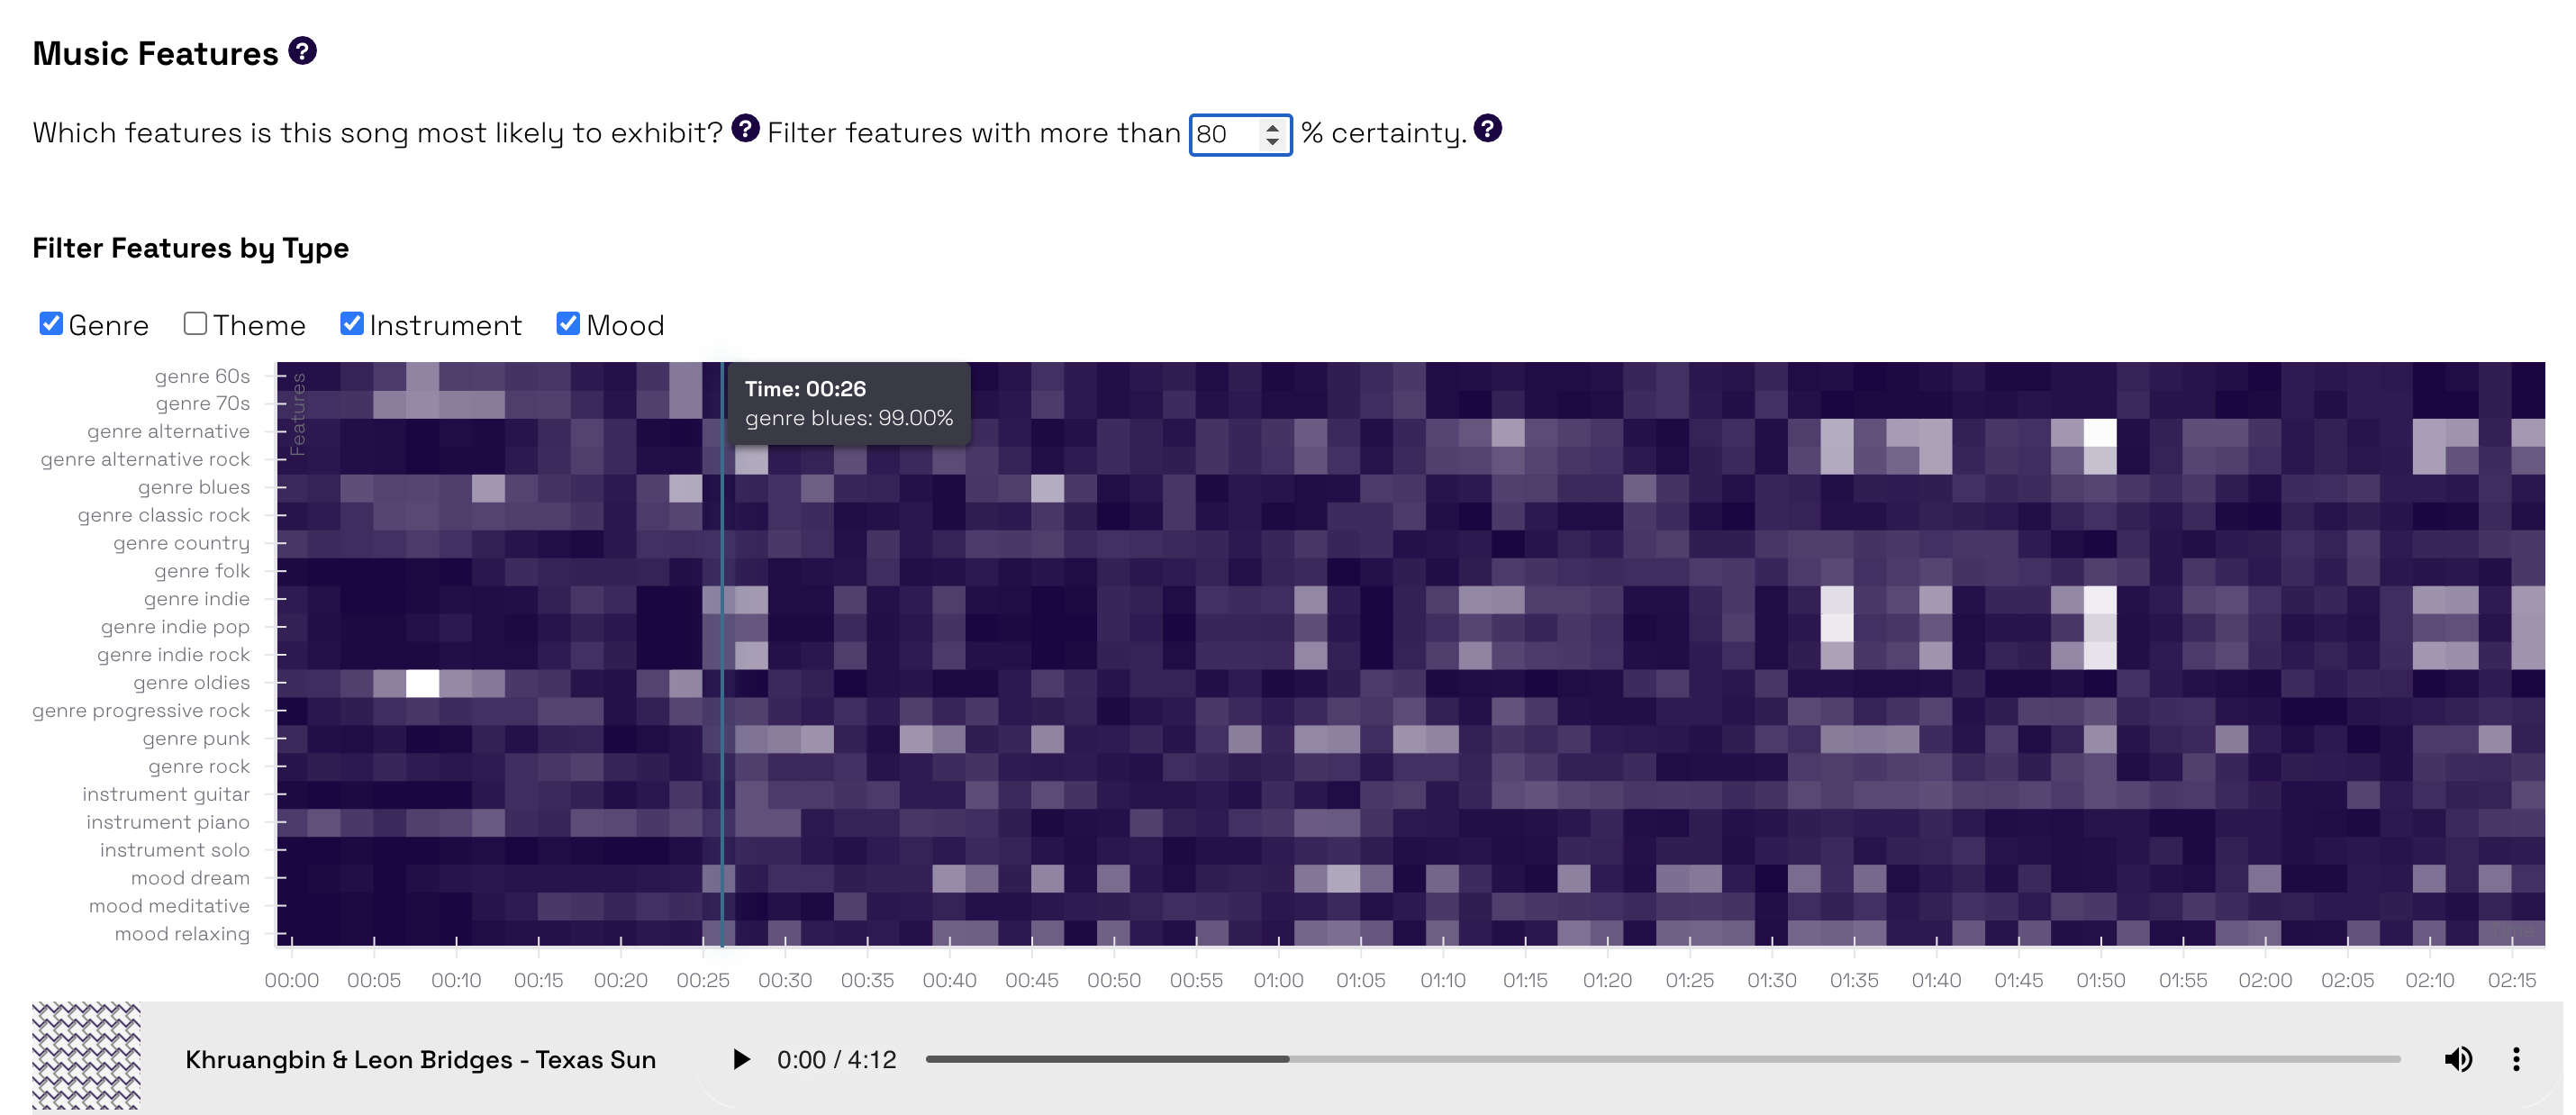Image resolution: width=2576 pixels, height=1115 pixels.
Task: Mute audio with the speaker icon
Action: click(x=2458, y=1059)
